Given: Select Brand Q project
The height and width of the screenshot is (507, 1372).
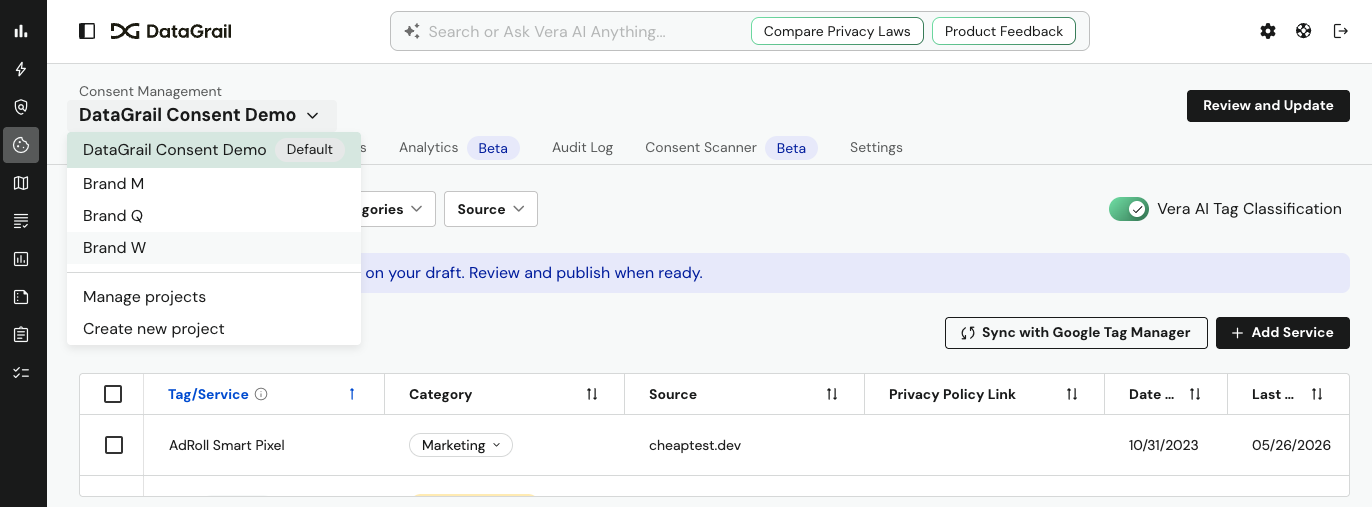Looking at the screenshot, I should (x=214, y=216).
